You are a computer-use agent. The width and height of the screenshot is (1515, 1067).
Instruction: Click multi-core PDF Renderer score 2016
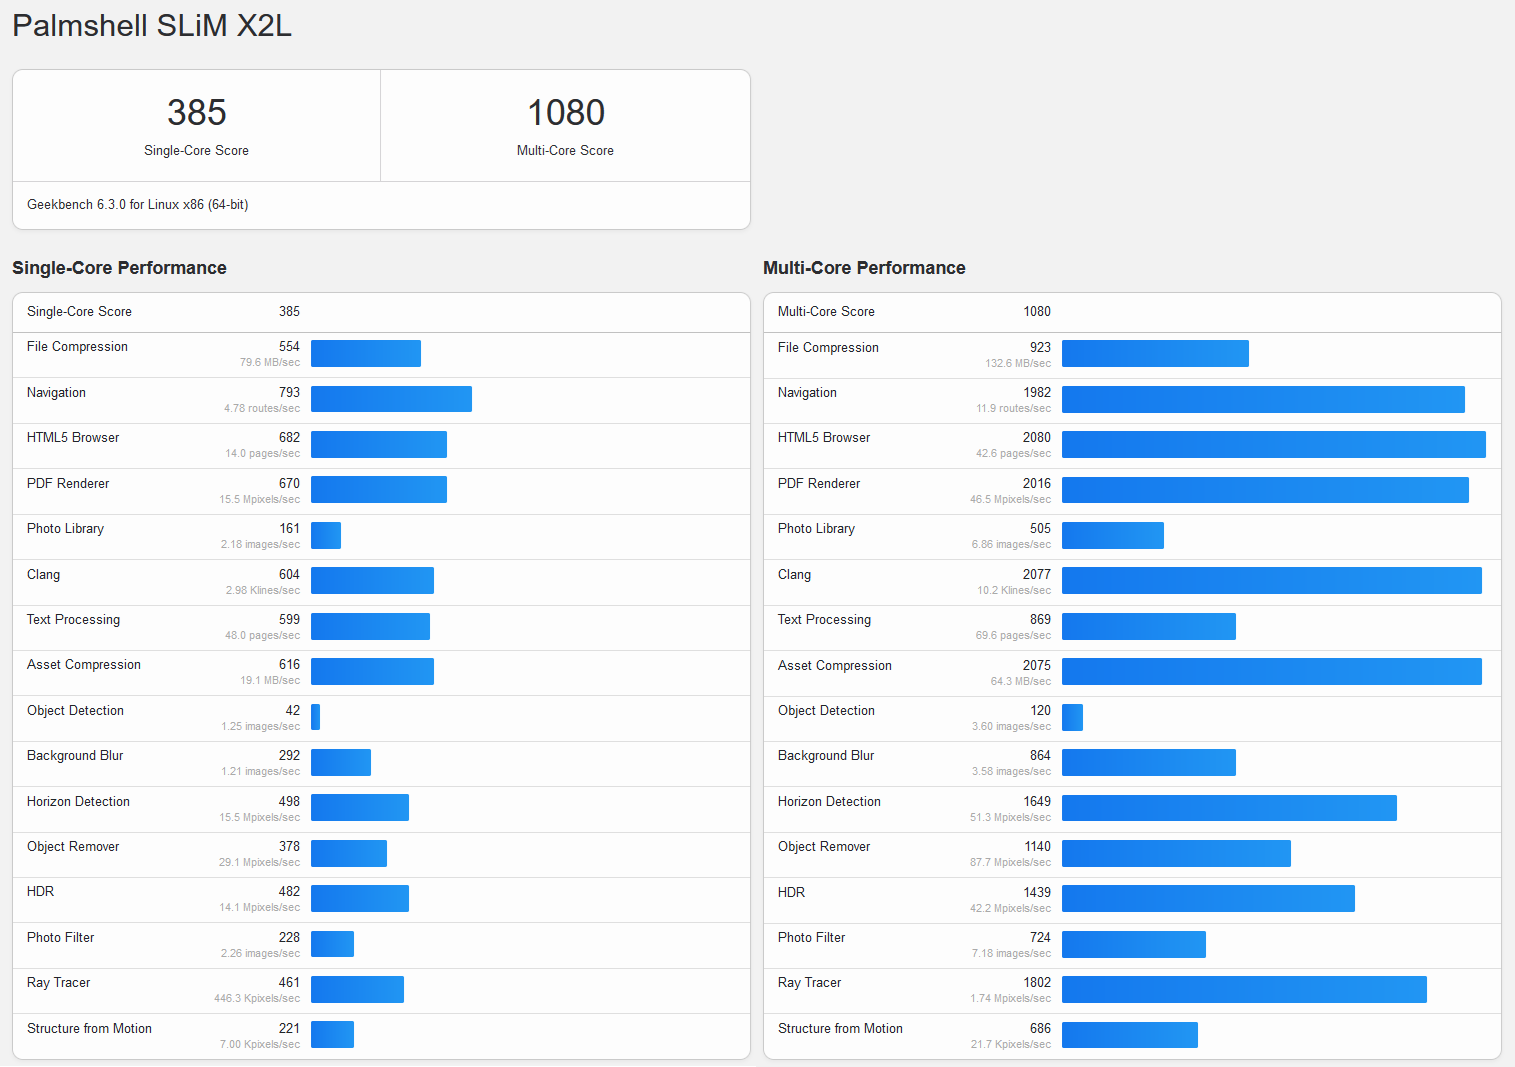(x=1037, y=483)
